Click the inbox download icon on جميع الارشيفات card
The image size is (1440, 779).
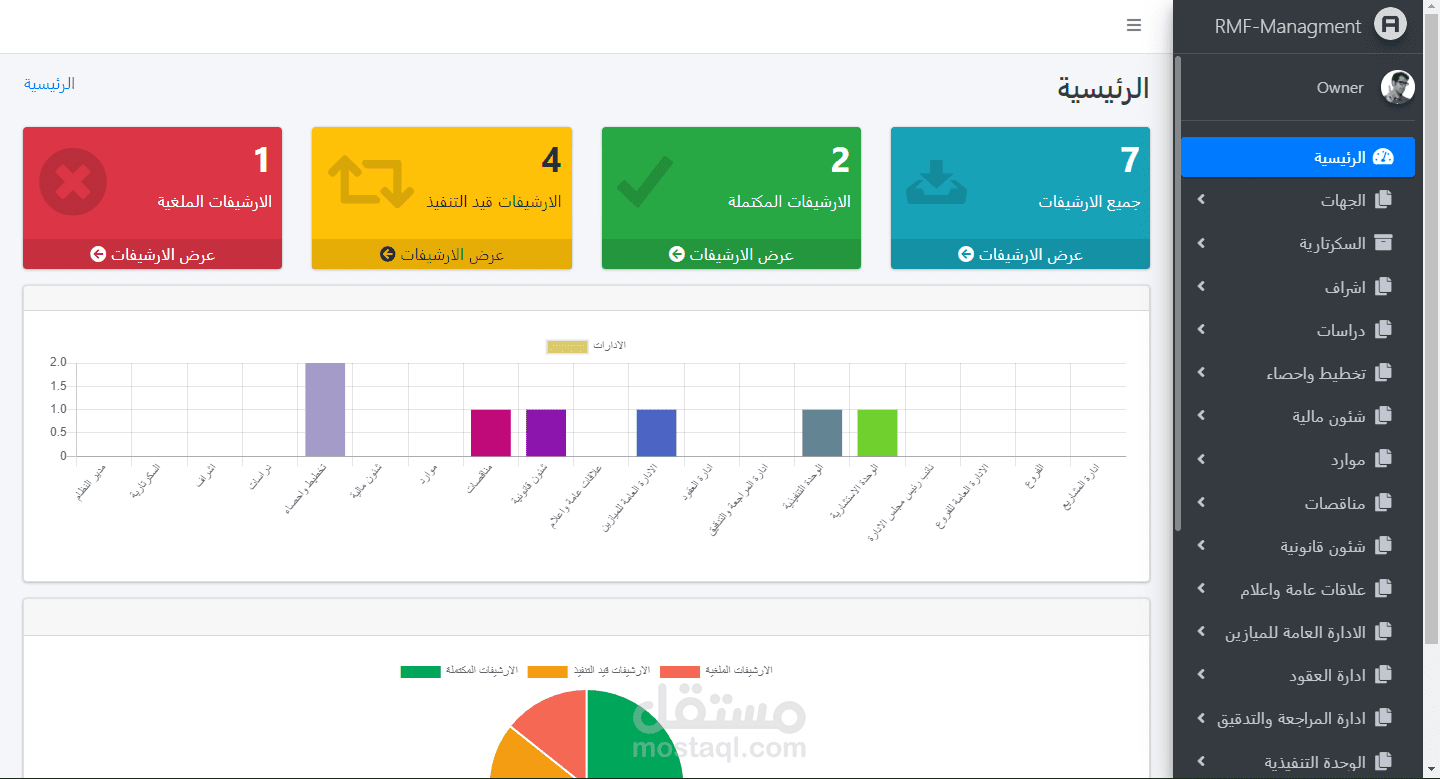click(936, 182)
